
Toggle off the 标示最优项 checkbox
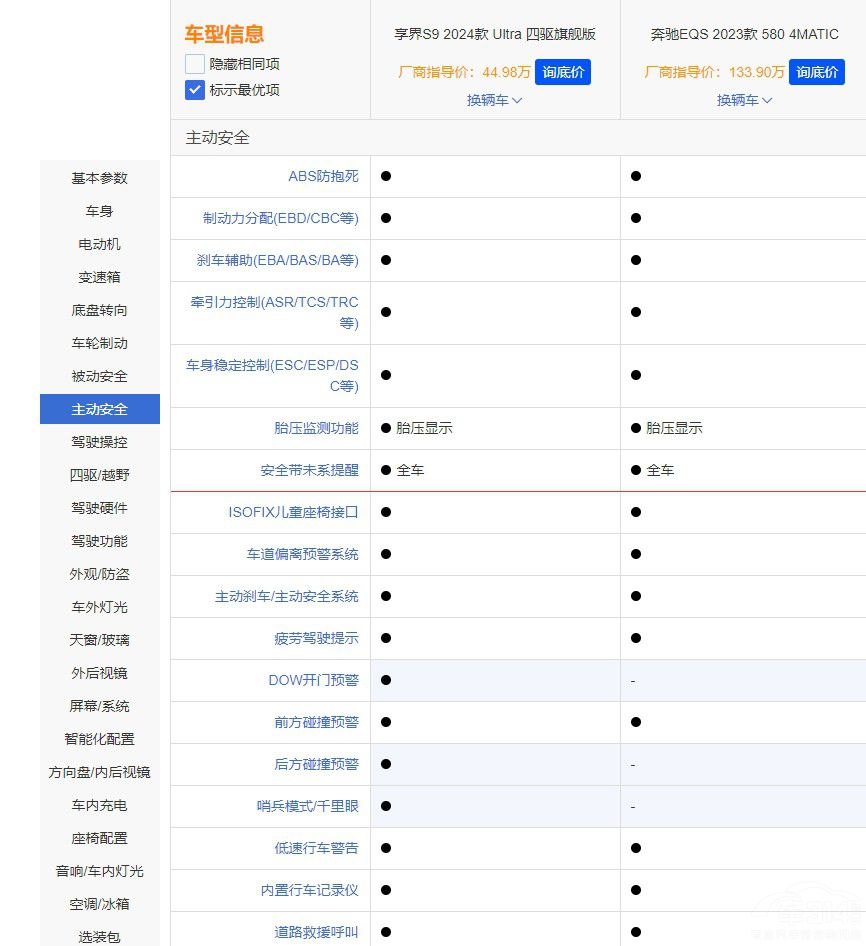pos(195,90)
